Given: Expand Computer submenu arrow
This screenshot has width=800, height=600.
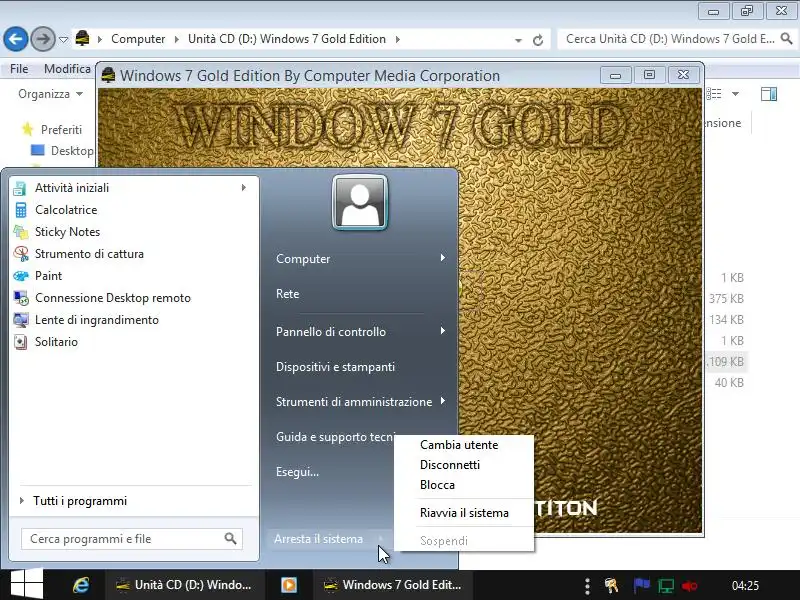Looking at the screenshot, I should [443, 258].
